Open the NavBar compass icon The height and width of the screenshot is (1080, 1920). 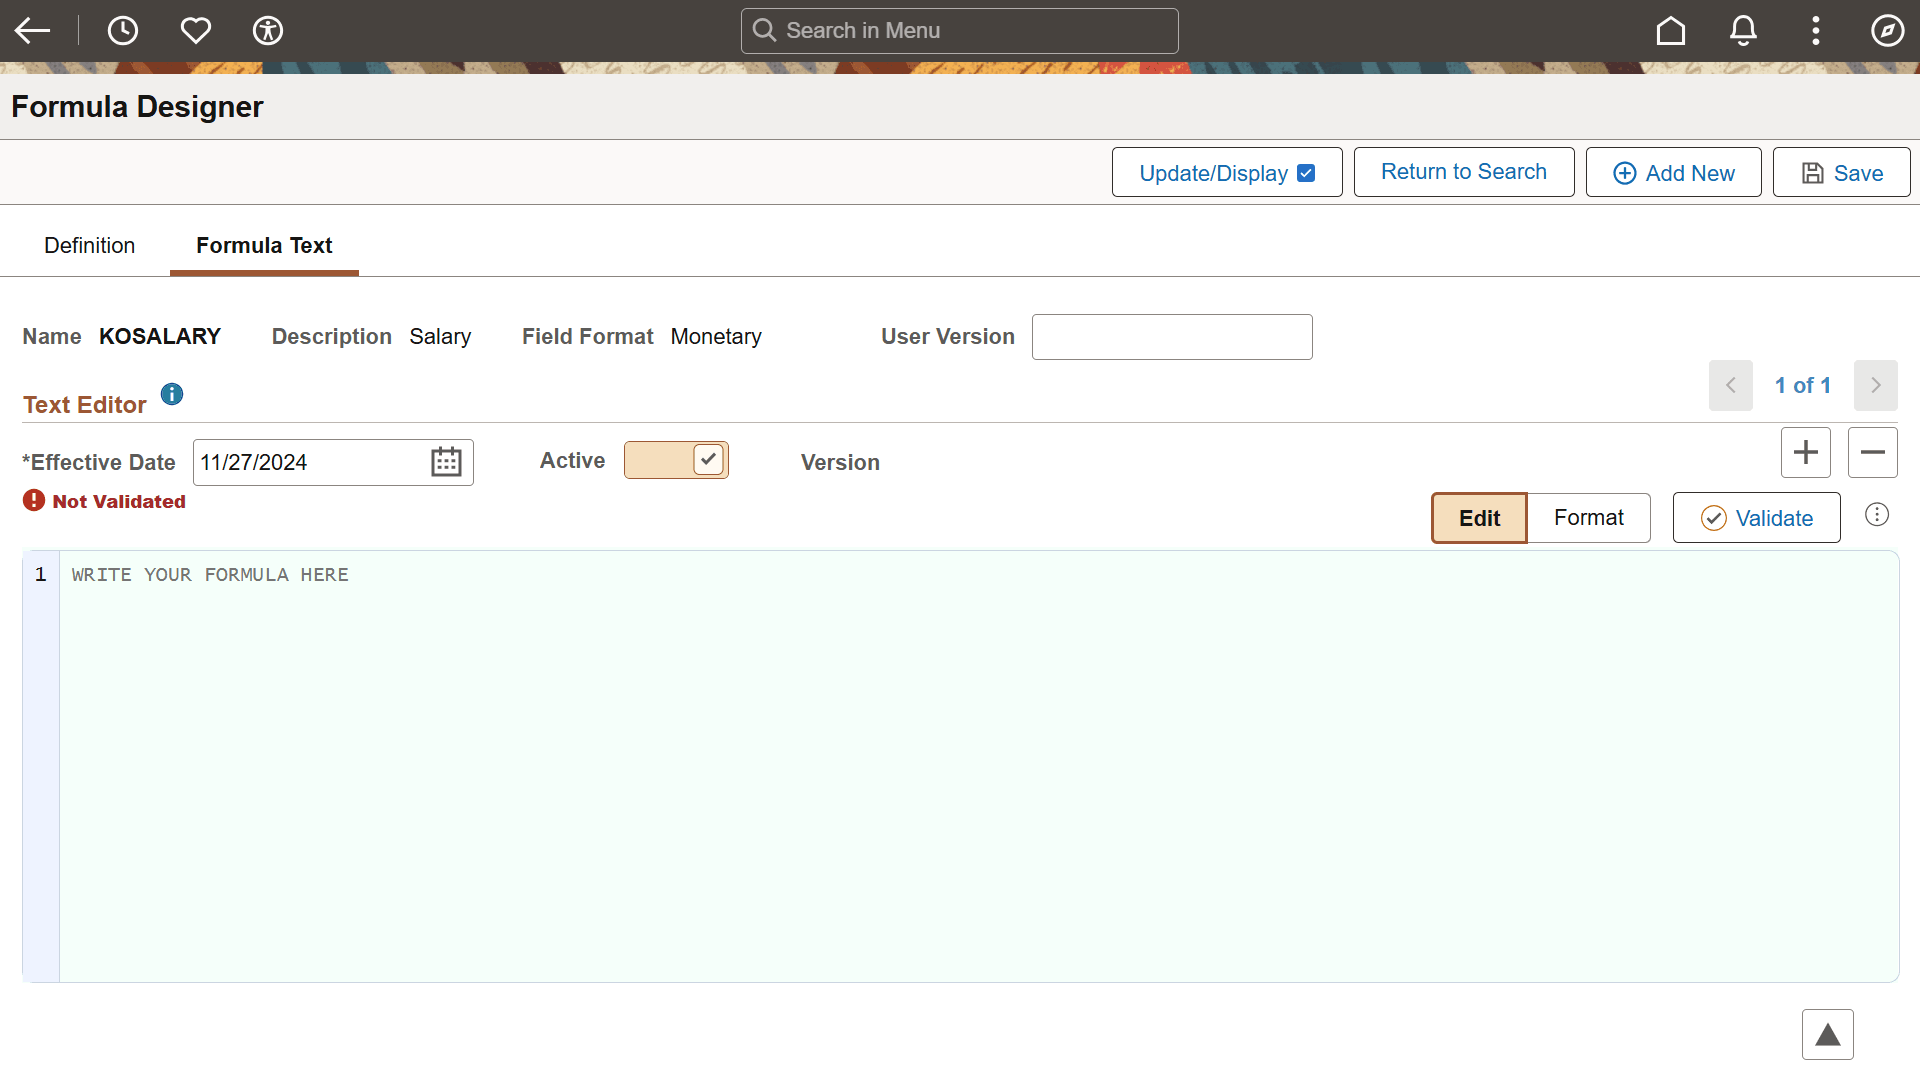point(1887,30)
